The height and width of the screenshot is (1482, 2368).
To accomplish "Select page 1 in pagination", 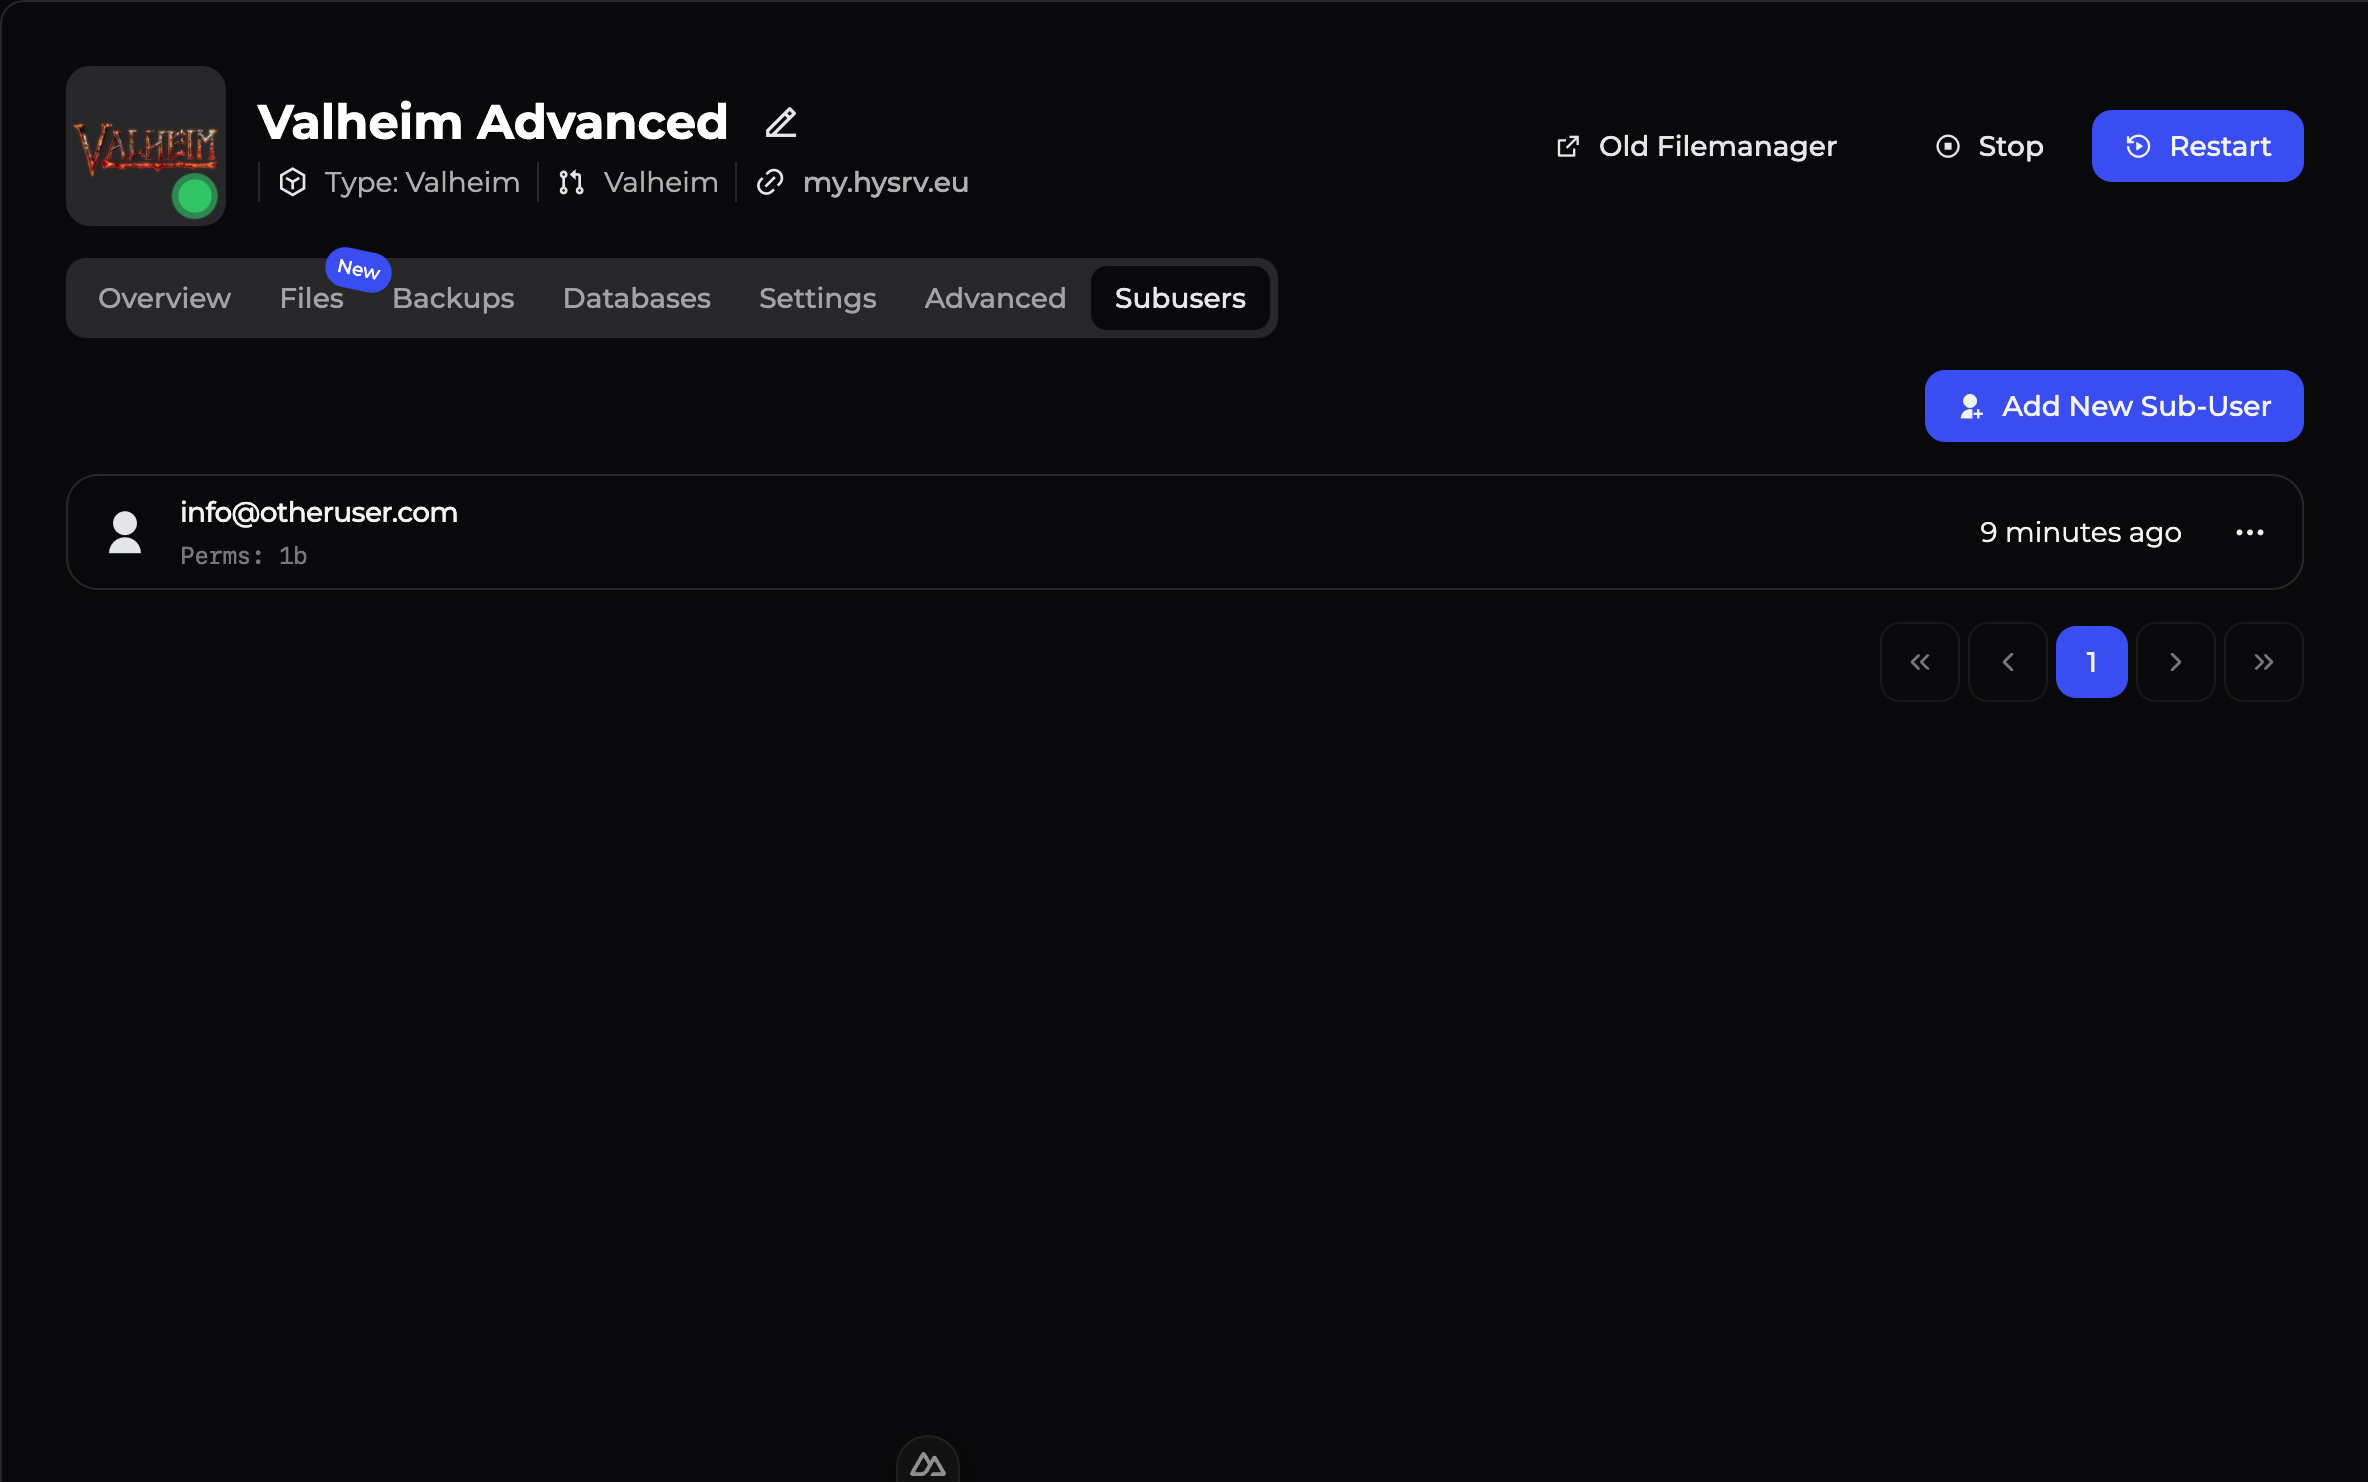I will tap(2092, 662).
